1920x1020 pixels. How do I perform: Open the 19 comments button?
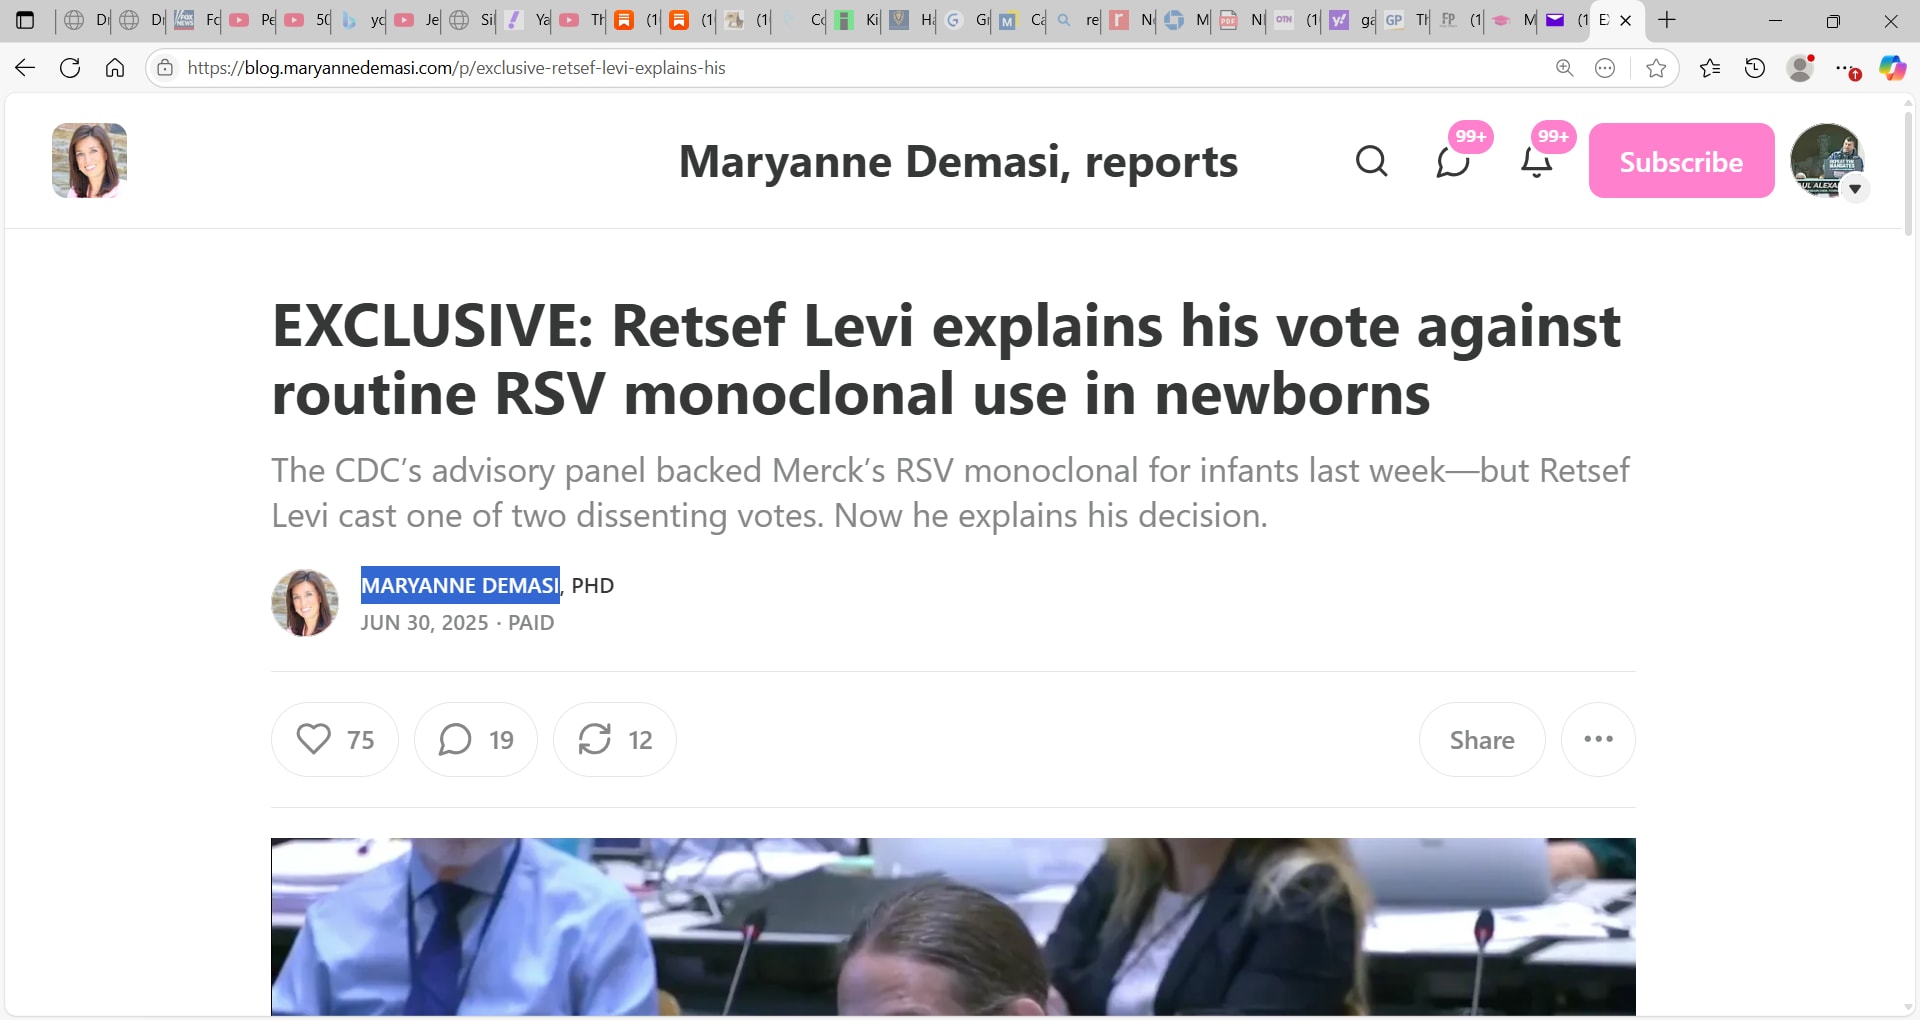pyautogui.click(x=476, y=739)
